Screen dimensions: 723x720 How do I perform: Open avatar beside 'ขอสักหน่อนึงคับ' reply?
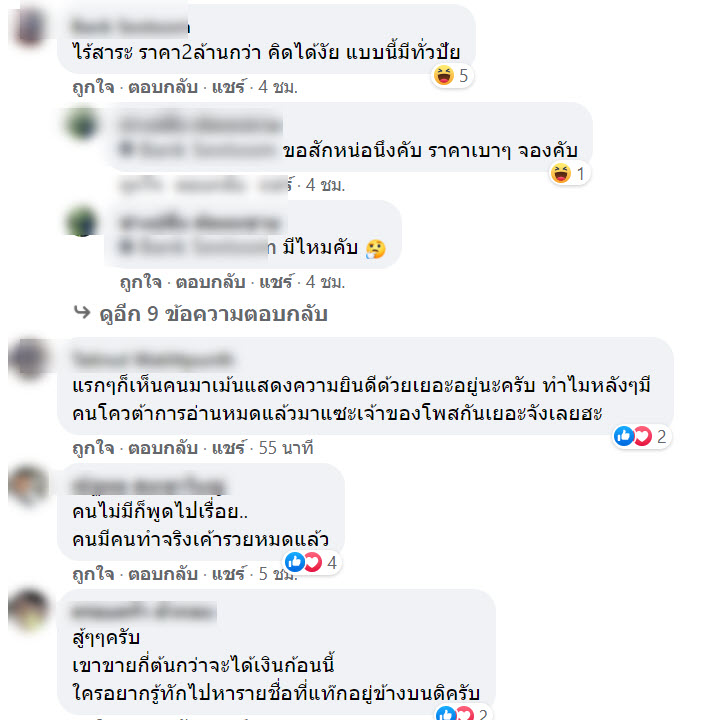point(82,124)
